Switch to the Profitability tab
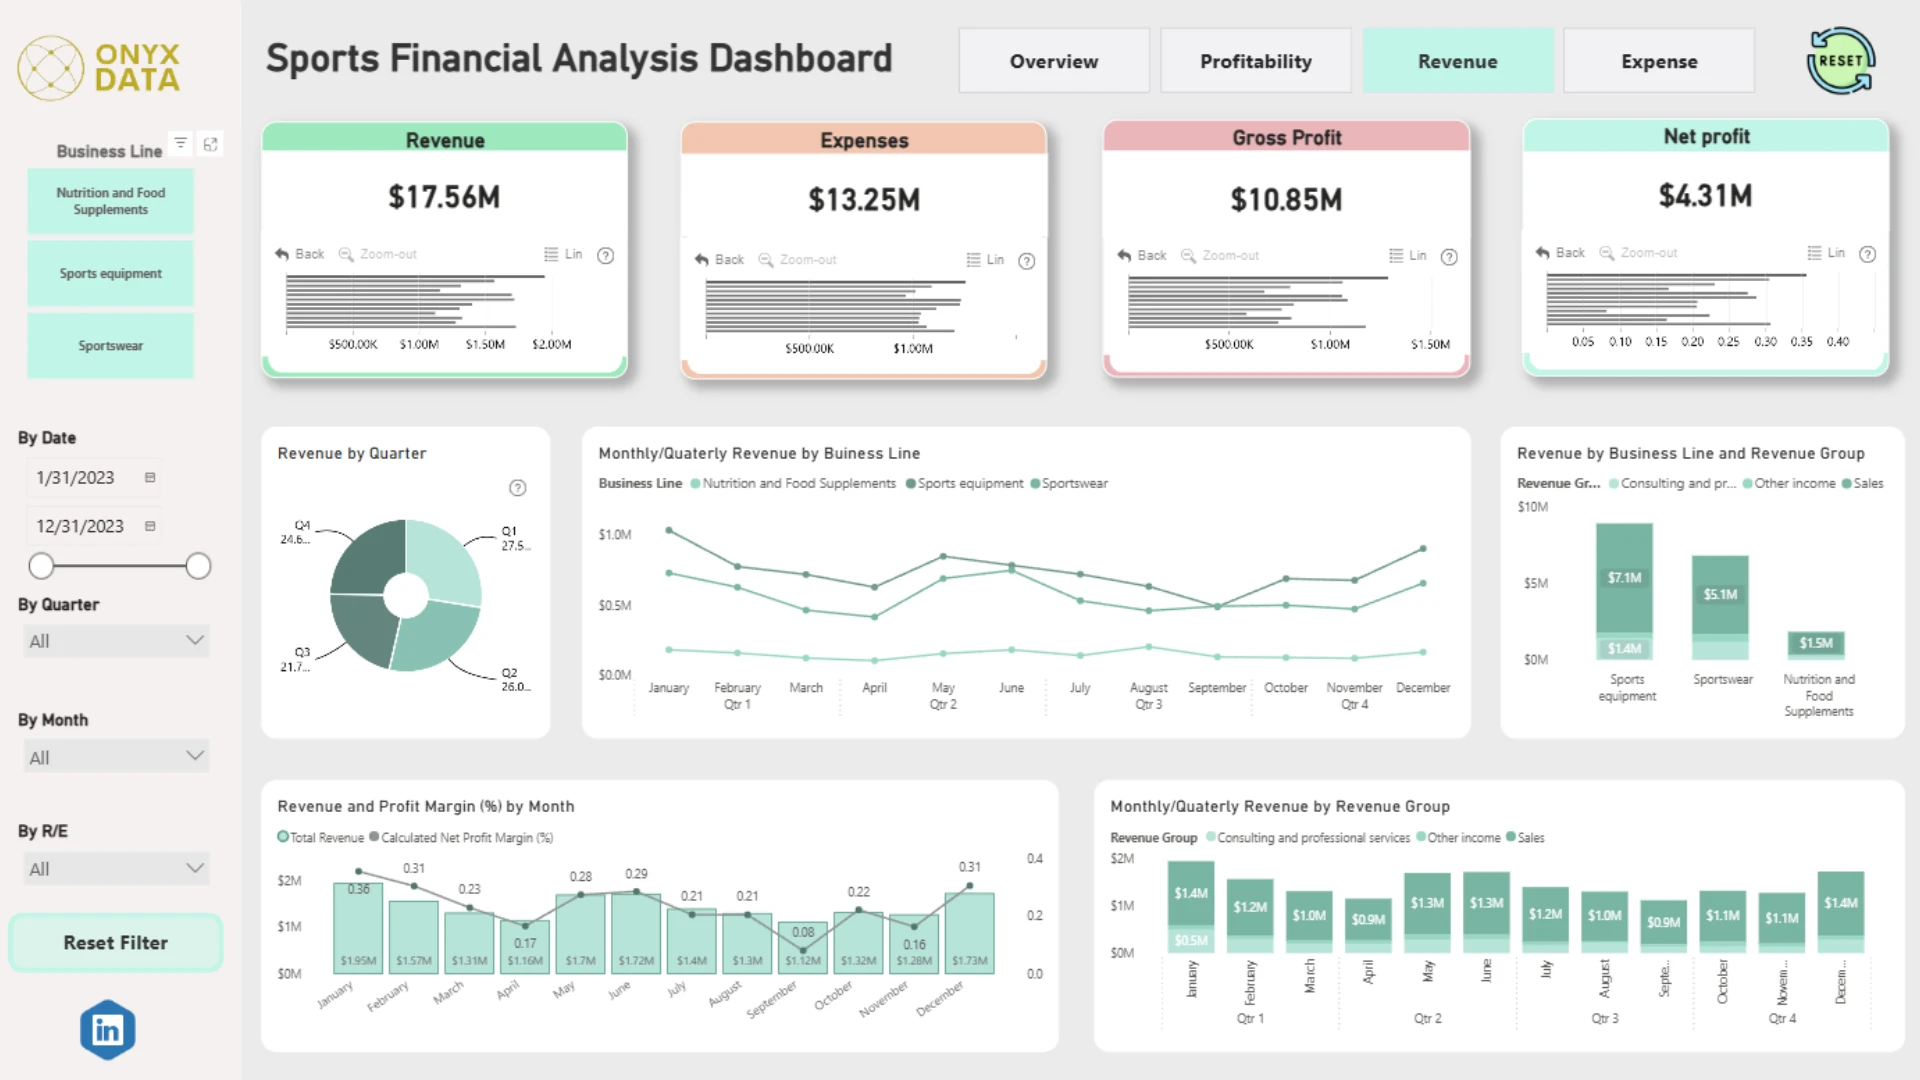The image size is (1920, 1080). point(1256,61)
